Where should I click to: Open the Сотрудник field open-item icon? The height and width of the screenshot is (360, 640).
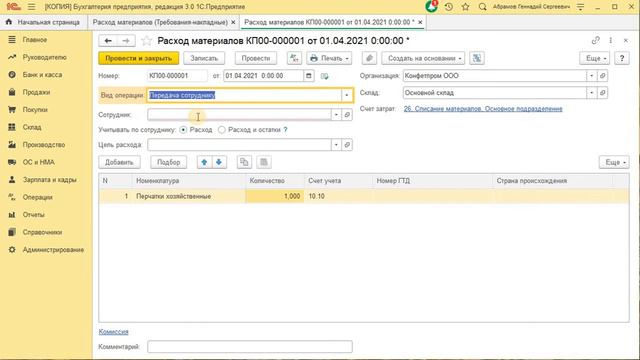pyautogui.click(x=347, y=115)
